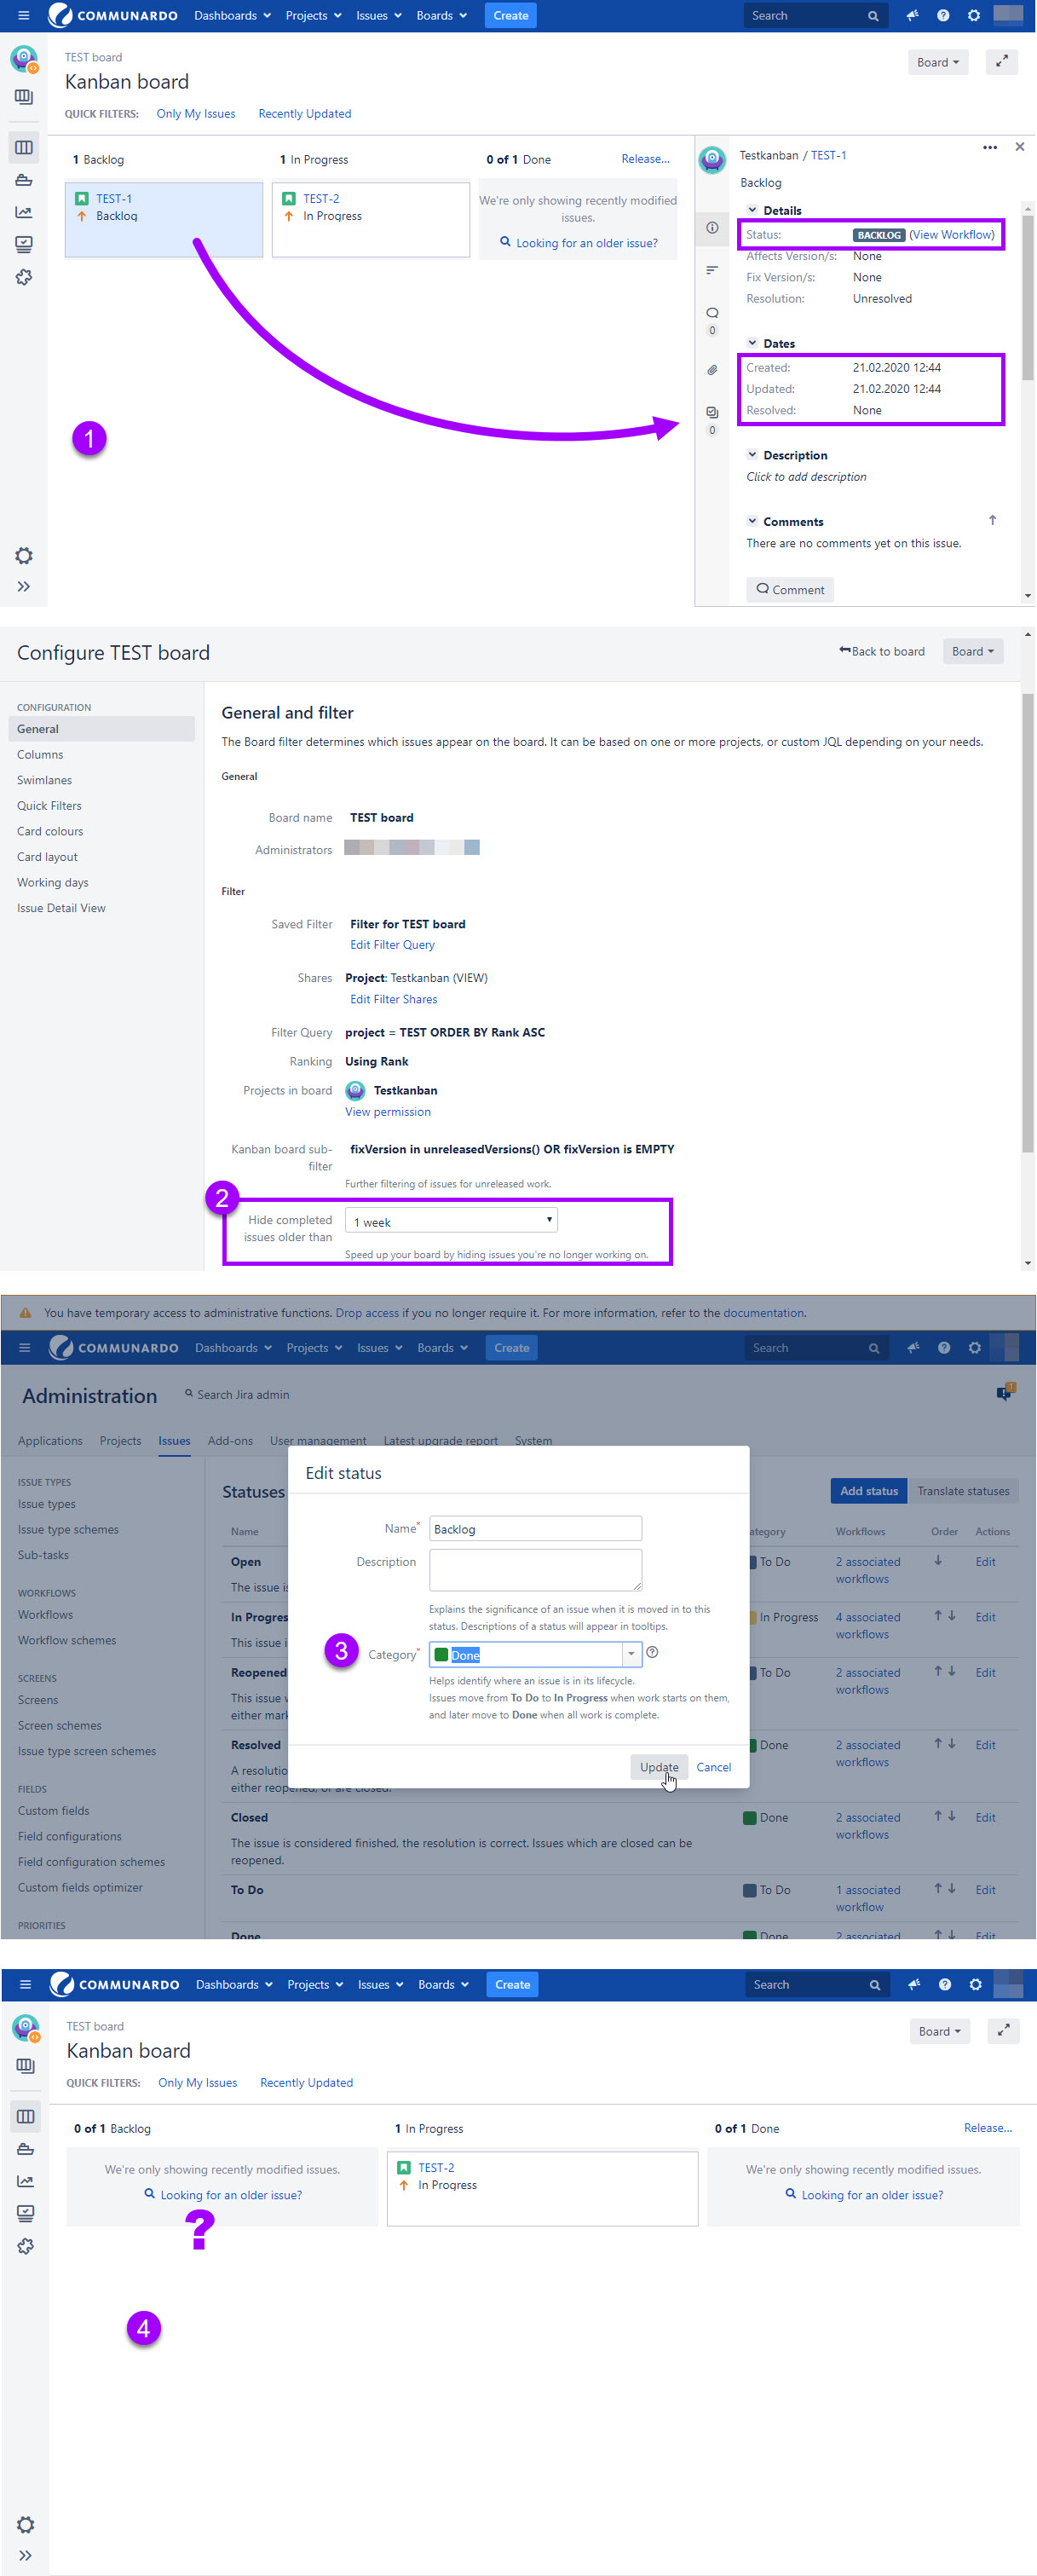Open Workflow schemes in admin sidebar
1037x2576 pixels.
pyautogui.click(x=67, y=1641)
